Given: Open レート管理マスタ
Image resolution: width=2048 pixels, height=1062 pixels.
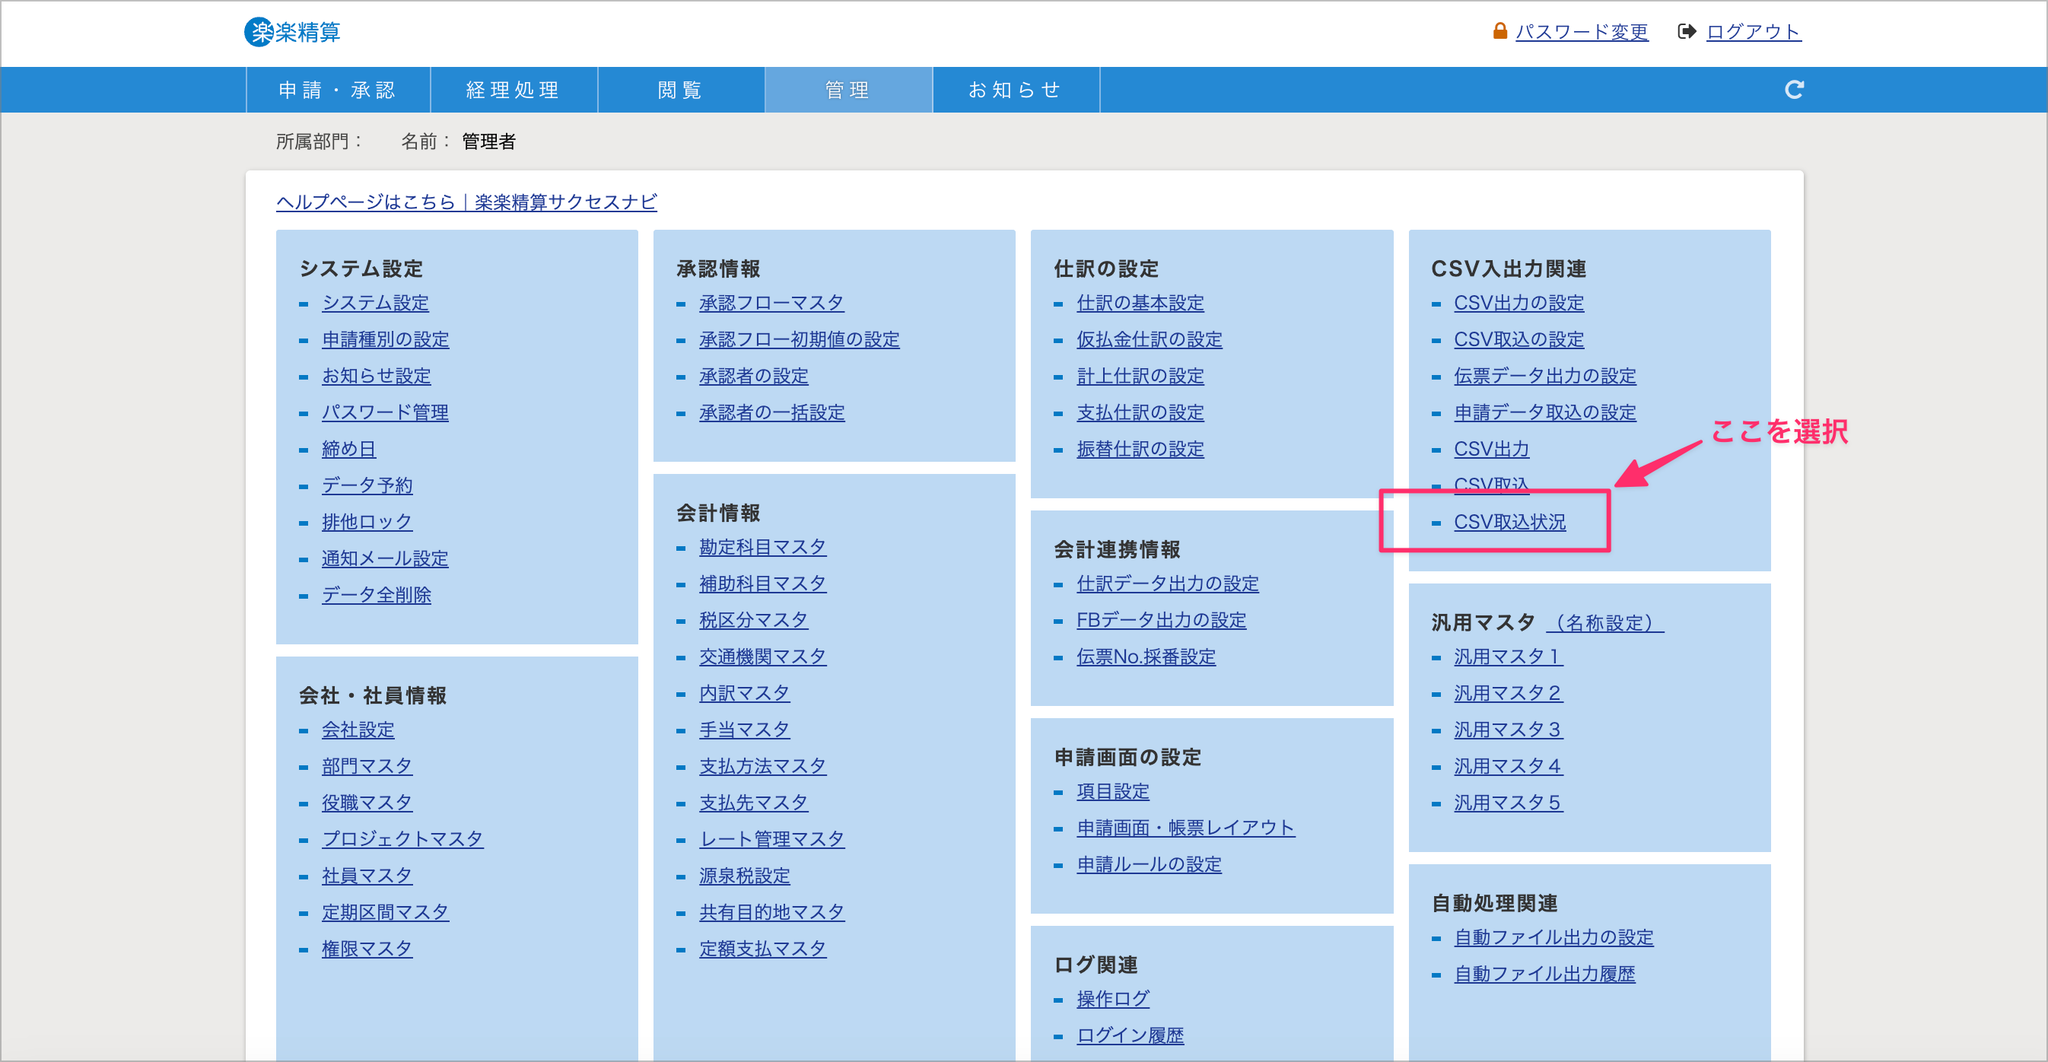Looking at the screenshot, I should [771, 839].
